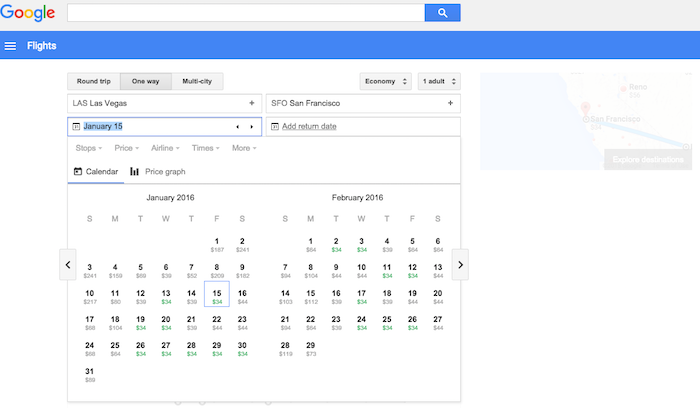The image size is (700, 408).
Task: Click the blue search magnifier button
Action: click(442, 13)
